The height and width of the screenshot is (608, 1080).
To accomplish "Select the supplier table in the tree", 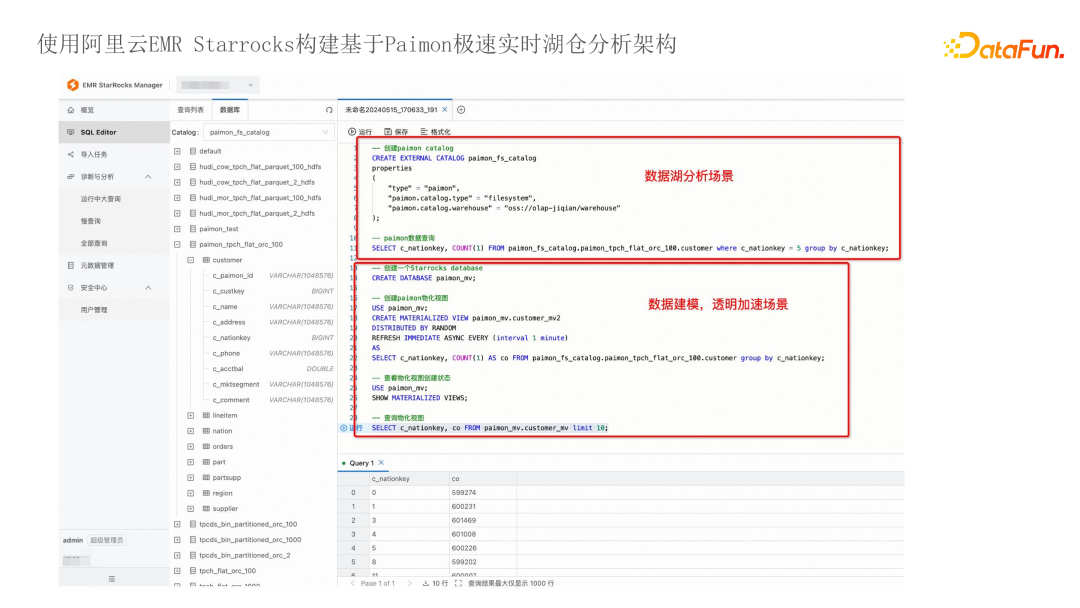I will pyautogui.click(x=225, y=509).
